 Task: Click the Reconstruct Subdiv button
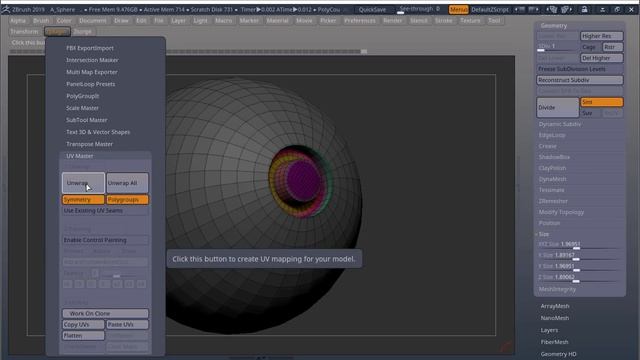tap(580, 80)
